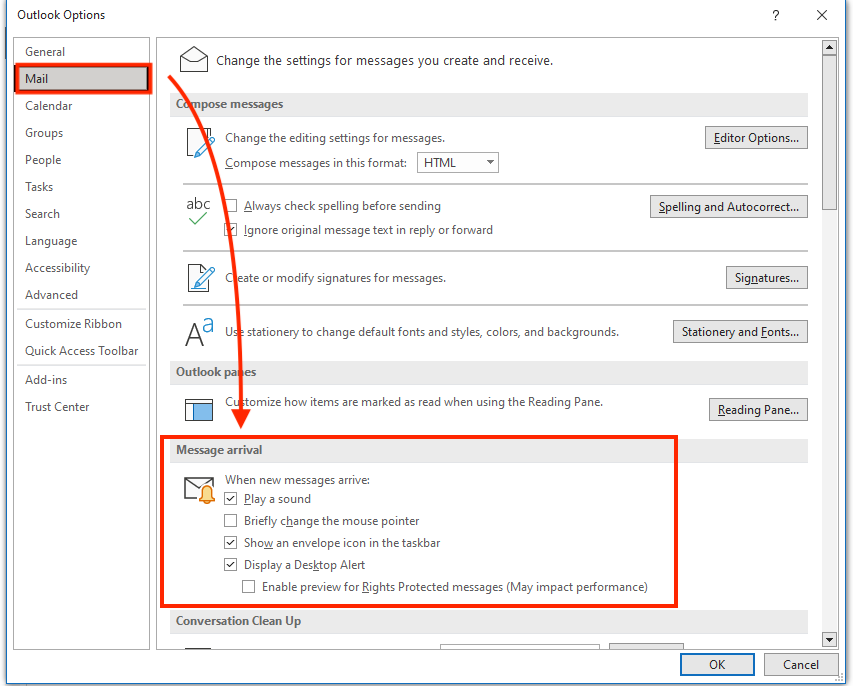The width and height of the screenshot is (853, 686).
Task: Switch to Accessibility options
Action: [x=82, y=268]
